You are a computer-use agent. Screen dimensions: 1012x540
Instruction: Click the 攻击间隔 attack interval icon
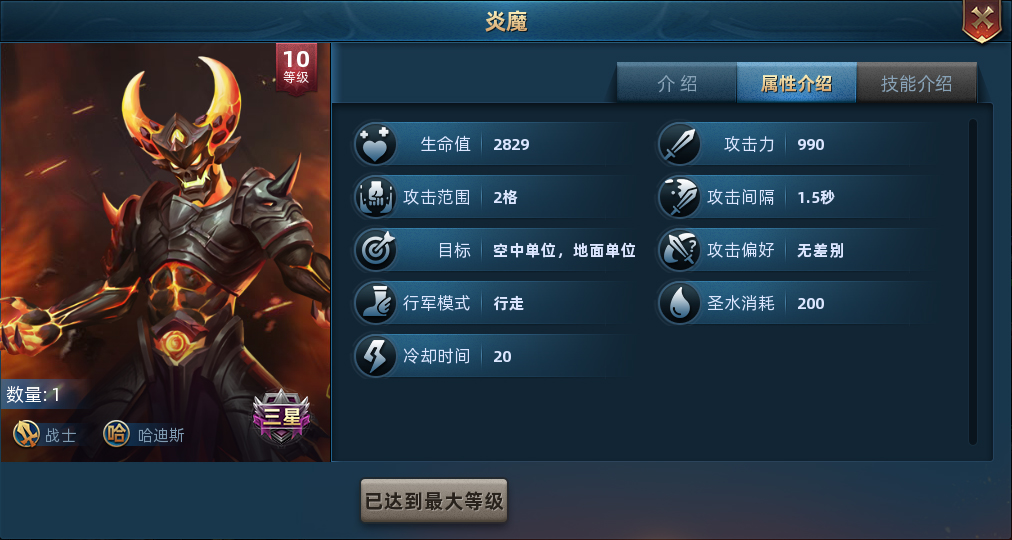[x=679, y=197]
